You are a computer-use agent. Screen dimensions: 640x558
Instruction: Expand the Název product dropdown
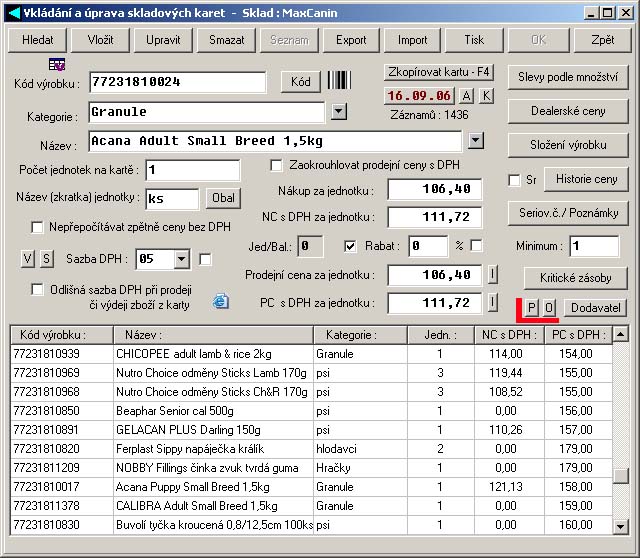pos(476,141)
